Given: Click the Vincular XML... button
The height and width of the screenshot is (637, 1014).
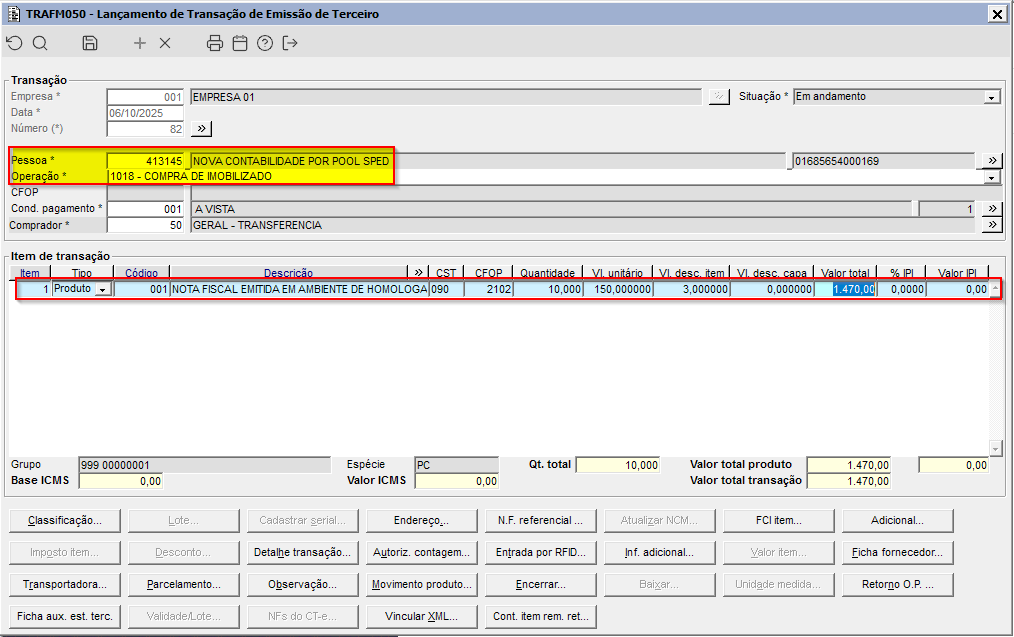Looking at the screenshot, I should coord(421,616).
